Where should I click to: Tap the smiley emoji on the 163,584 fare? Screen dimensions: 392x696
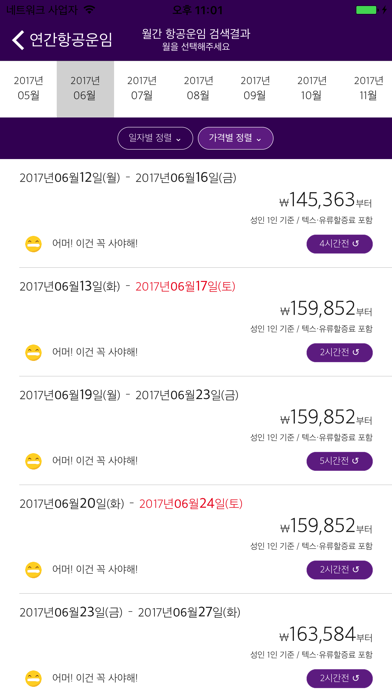[33, 678]
